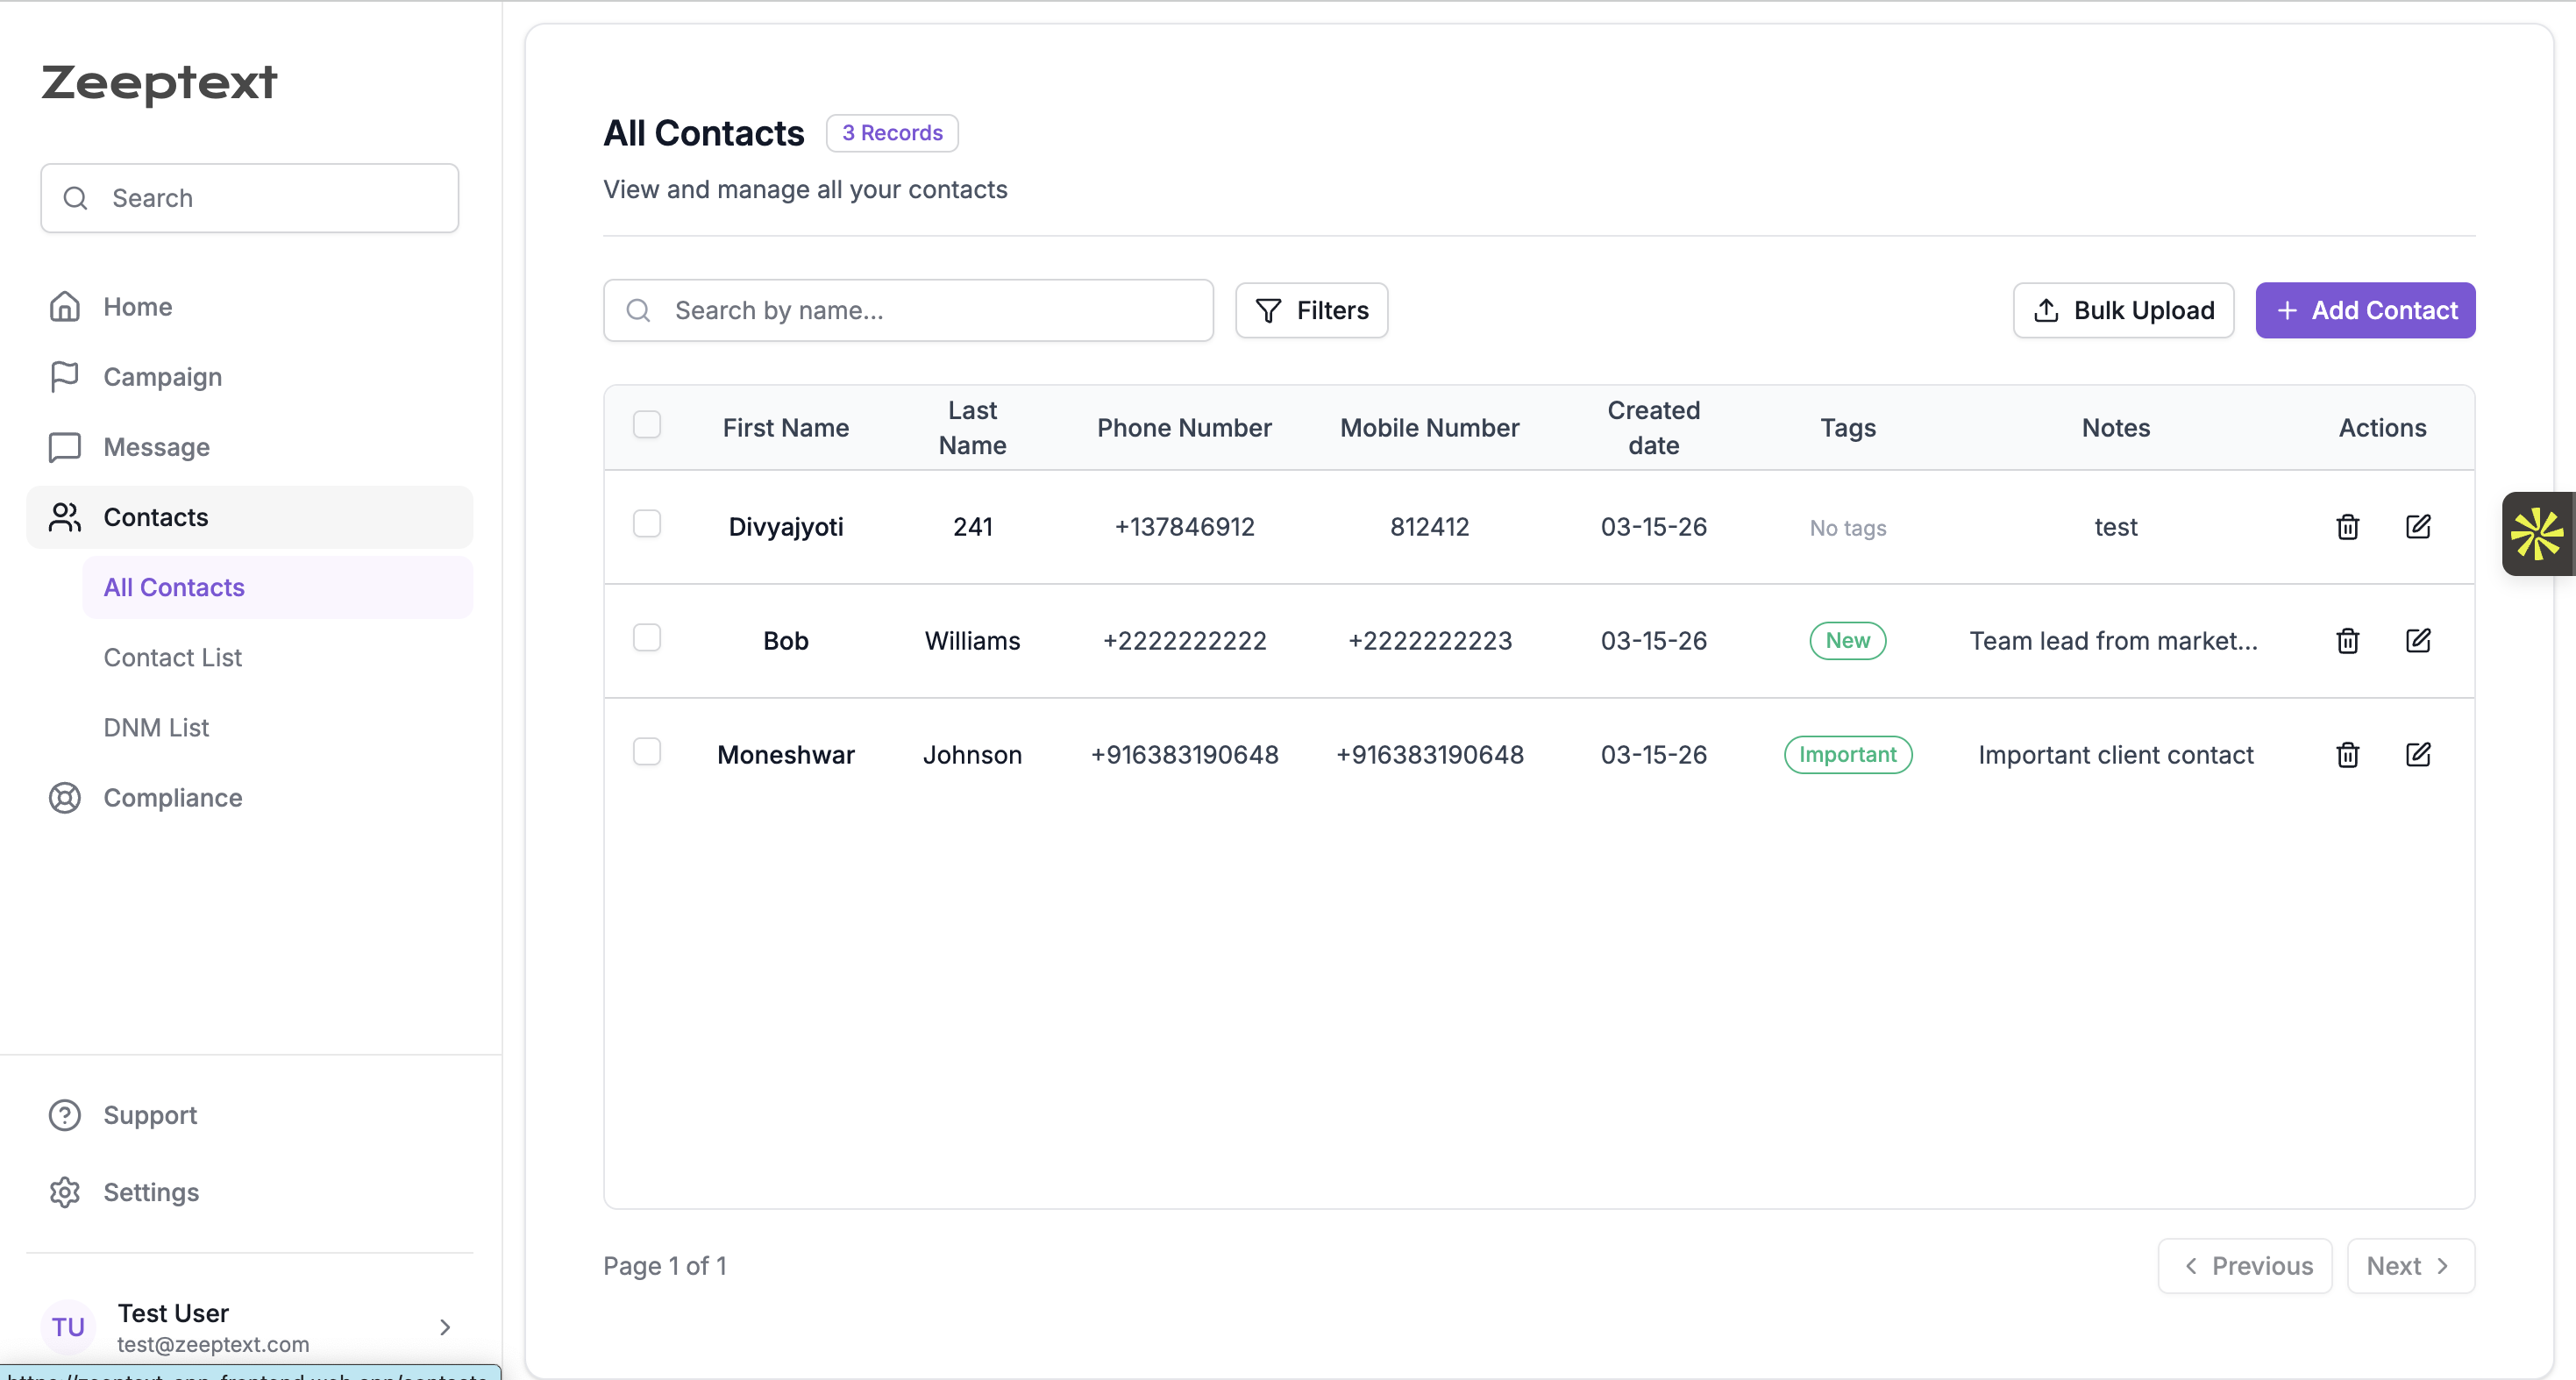Click the Campaign flag icon
2576x1380 pixels.
click(65, 376)
